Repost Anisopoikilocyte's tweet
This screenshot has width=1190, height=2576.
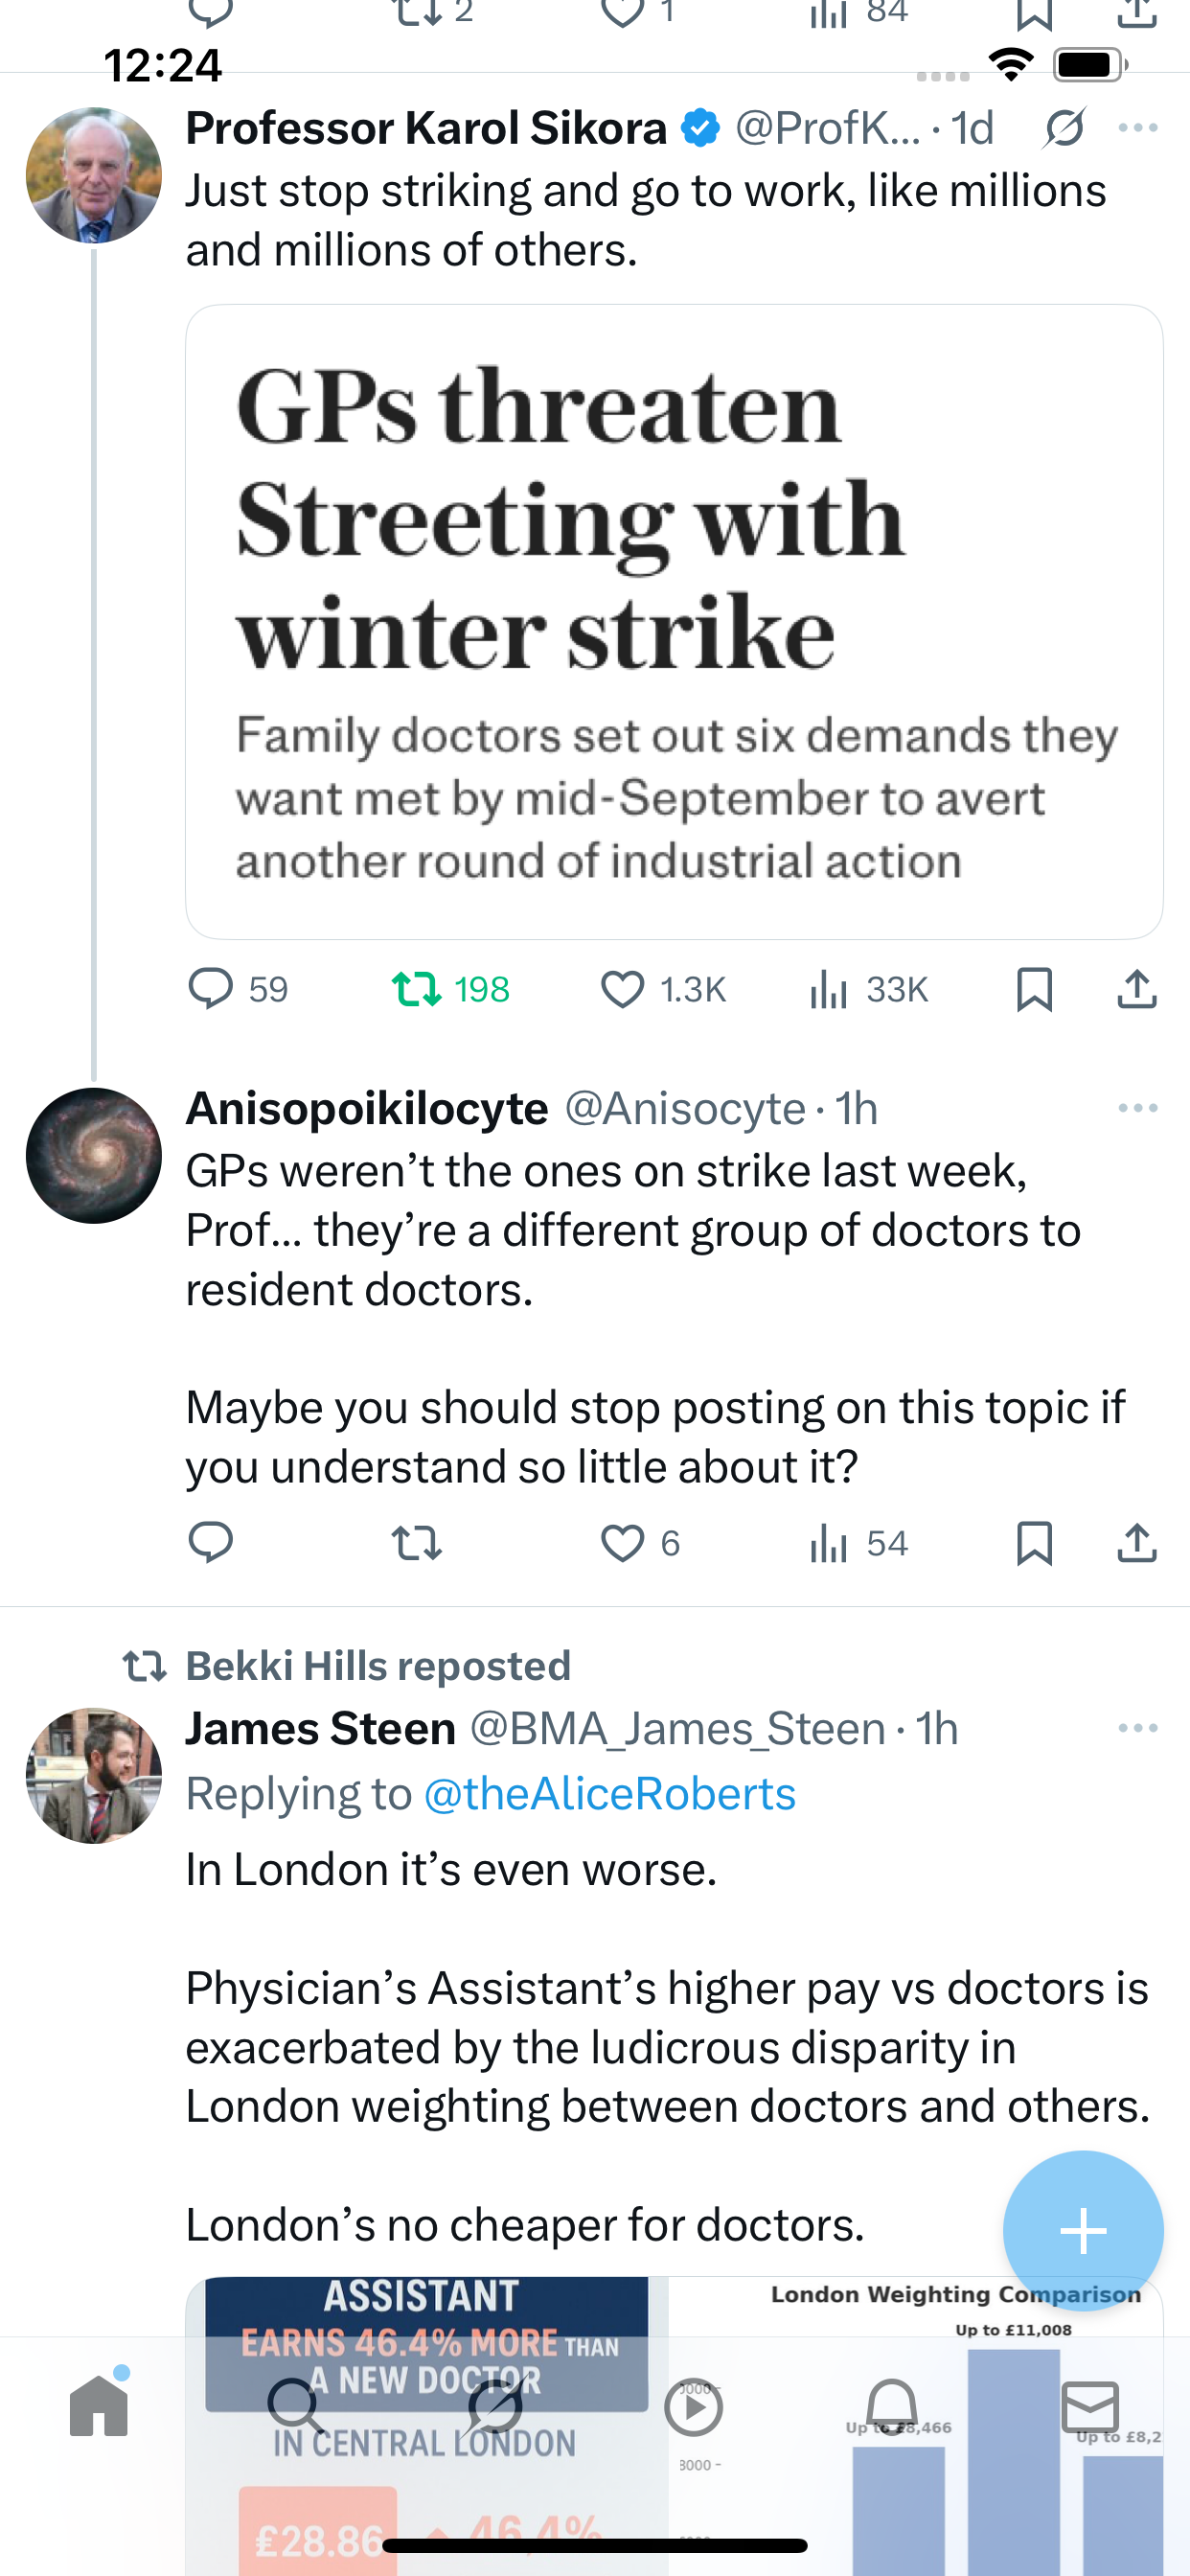pos(416,1543)
